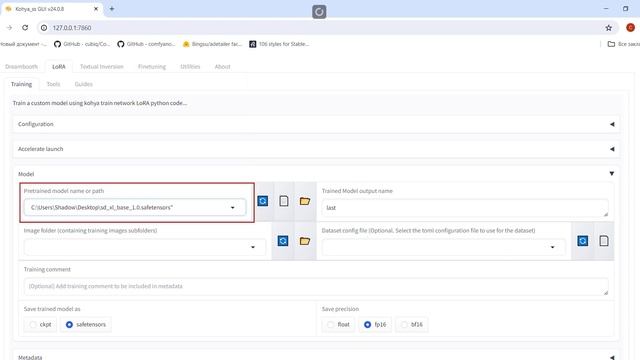Open the Bingsu/adetailer bookmark

[x=212, y=44]
